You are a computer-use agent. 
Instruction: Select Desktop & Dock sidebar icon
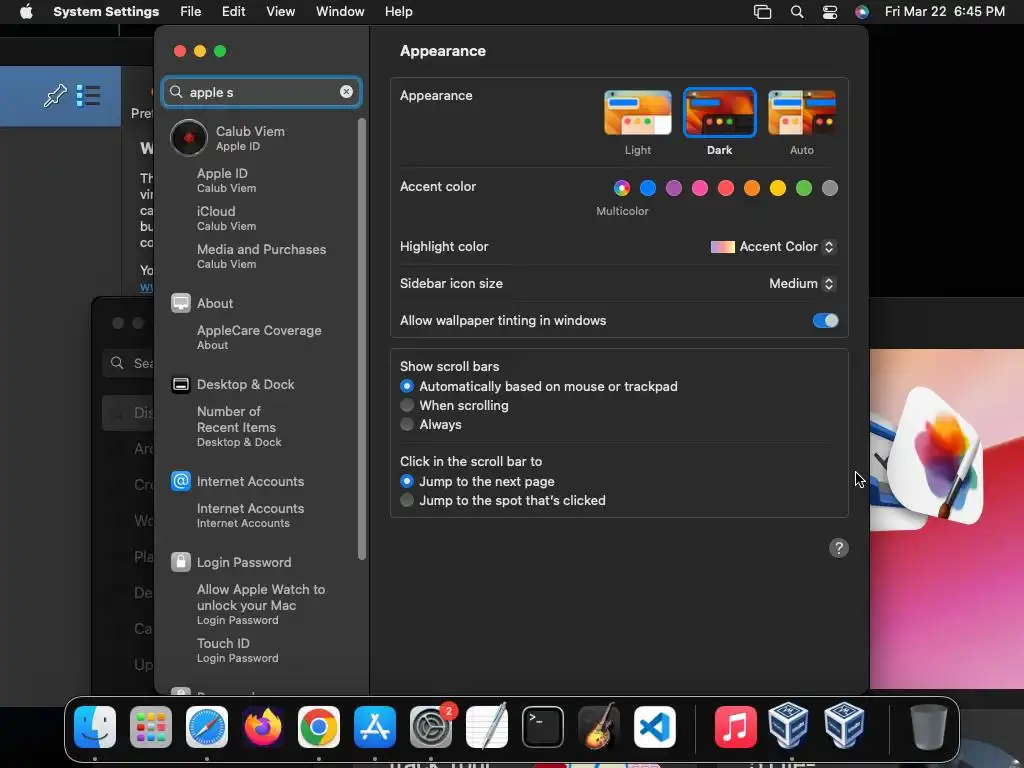click(x=181, y=384)
